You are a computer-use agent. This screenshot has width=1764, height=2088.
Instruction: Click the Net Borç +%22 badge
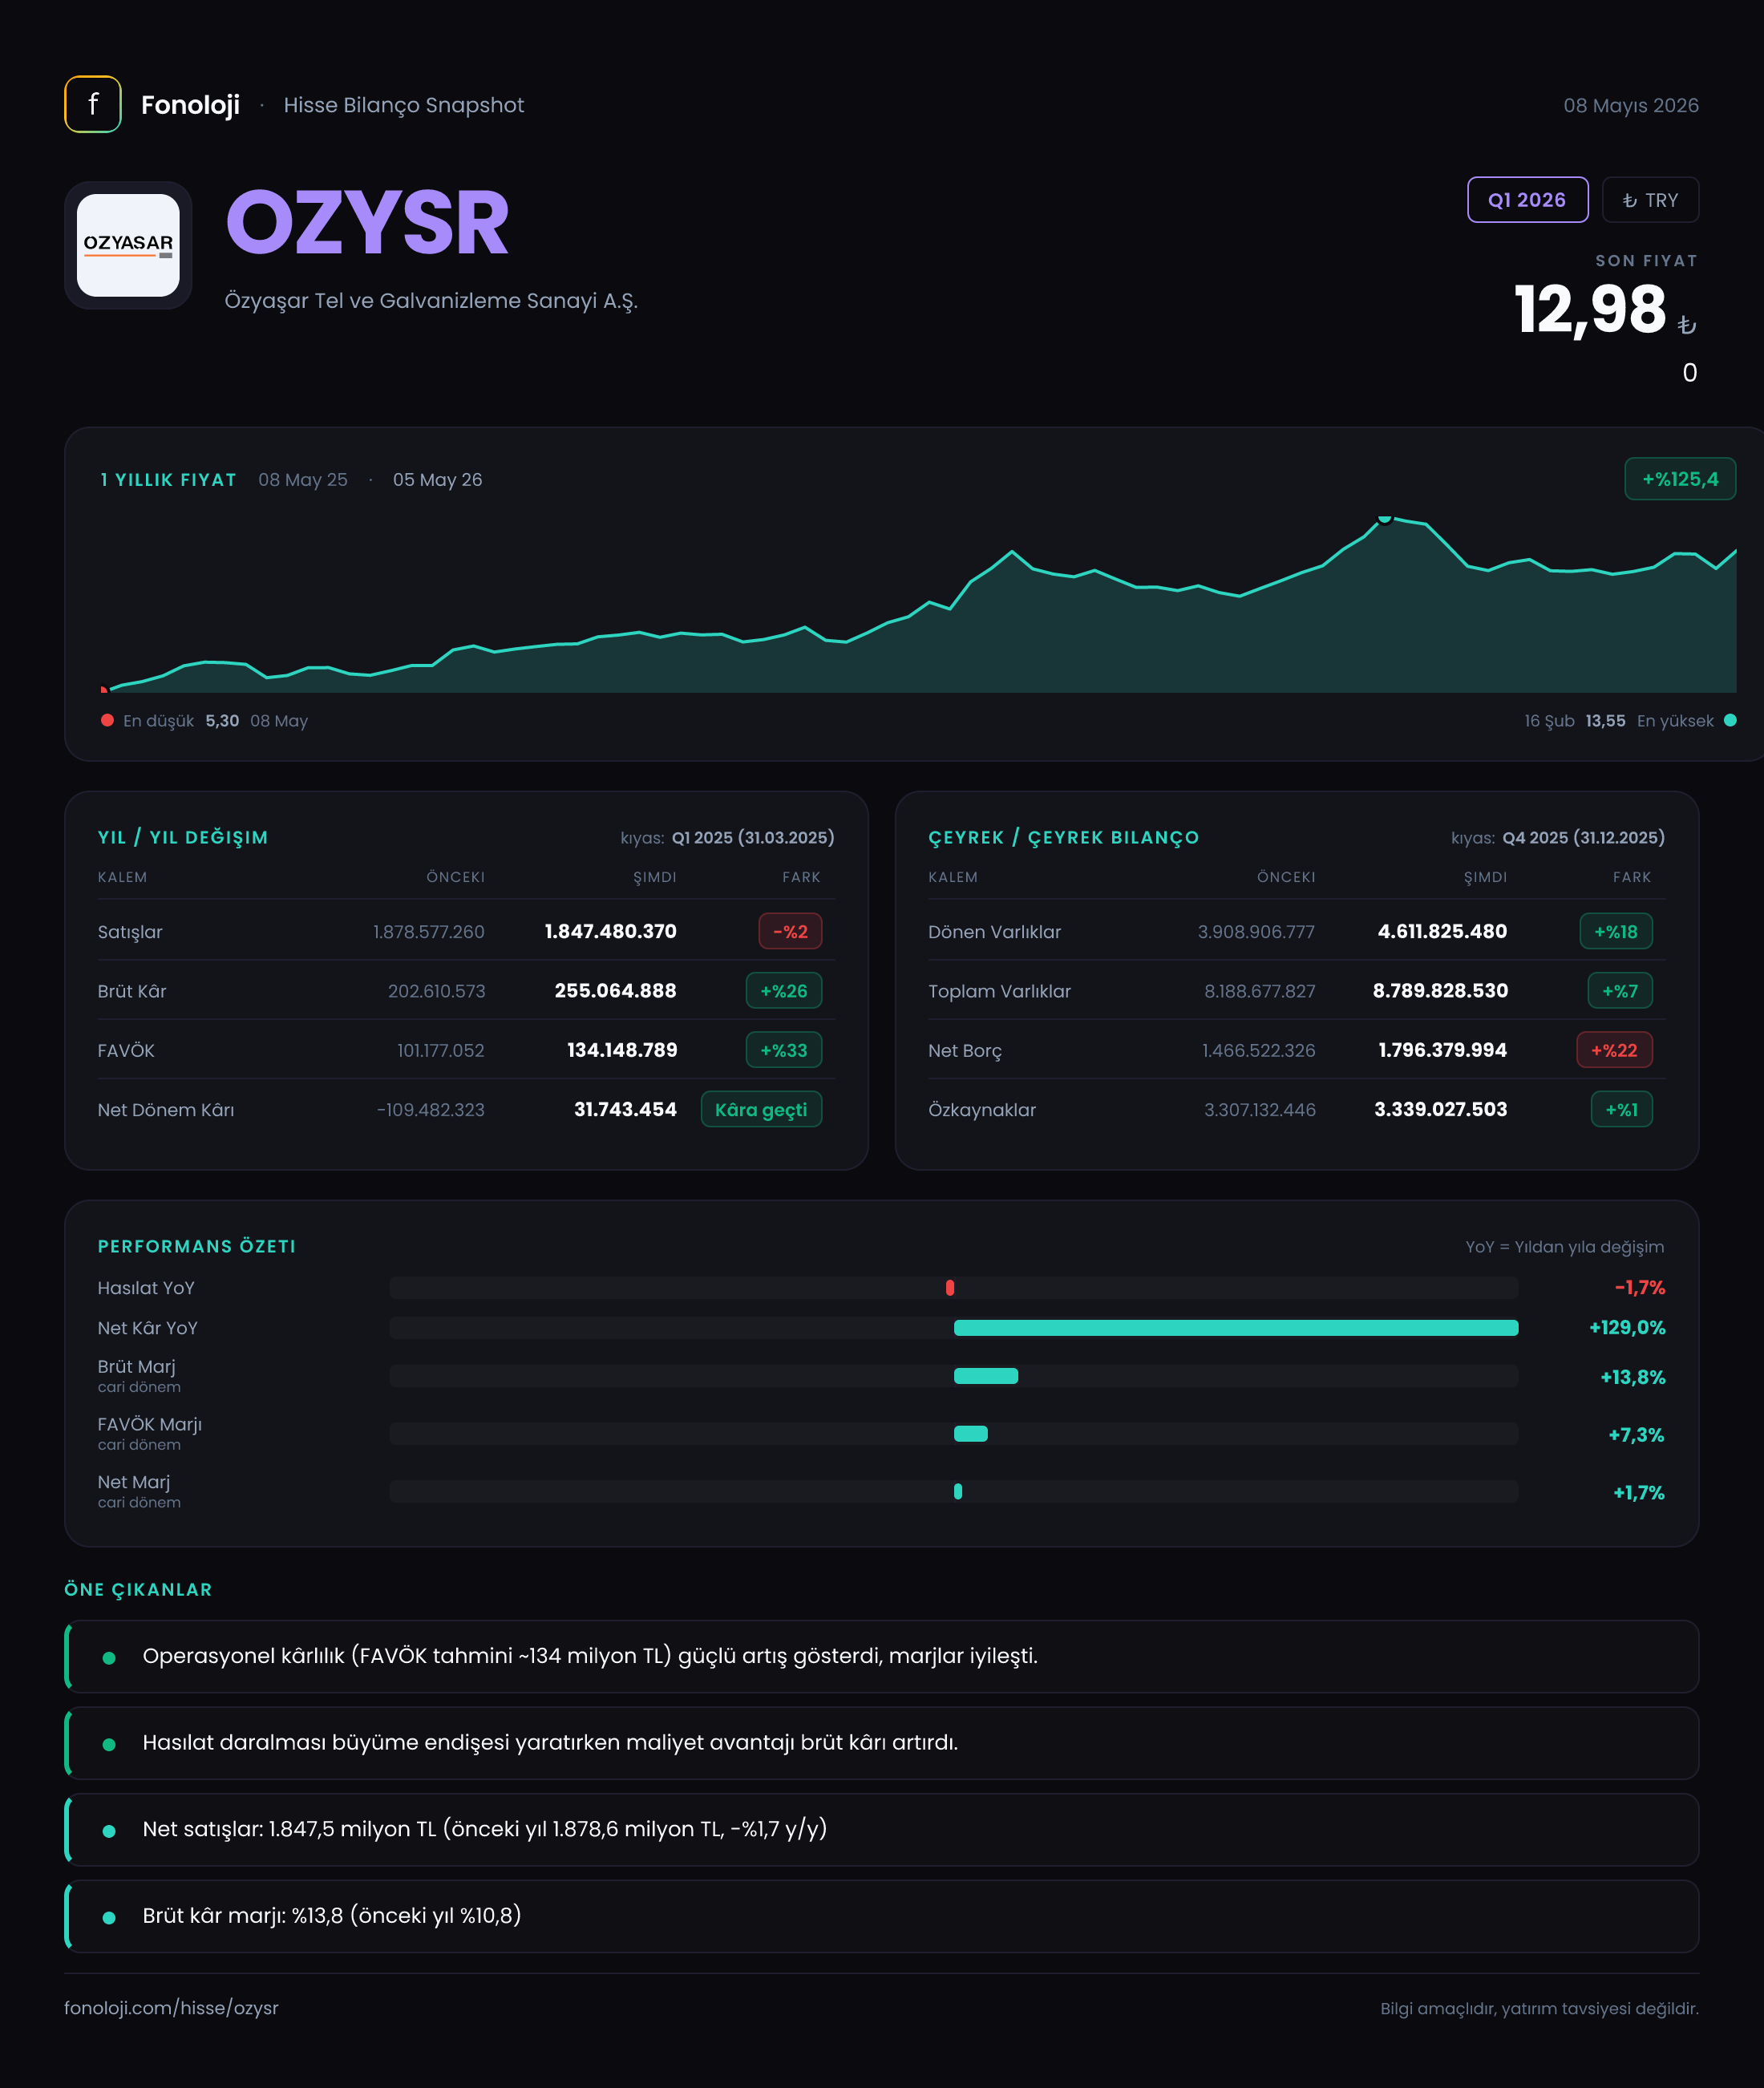(x=1614, y=1050)
